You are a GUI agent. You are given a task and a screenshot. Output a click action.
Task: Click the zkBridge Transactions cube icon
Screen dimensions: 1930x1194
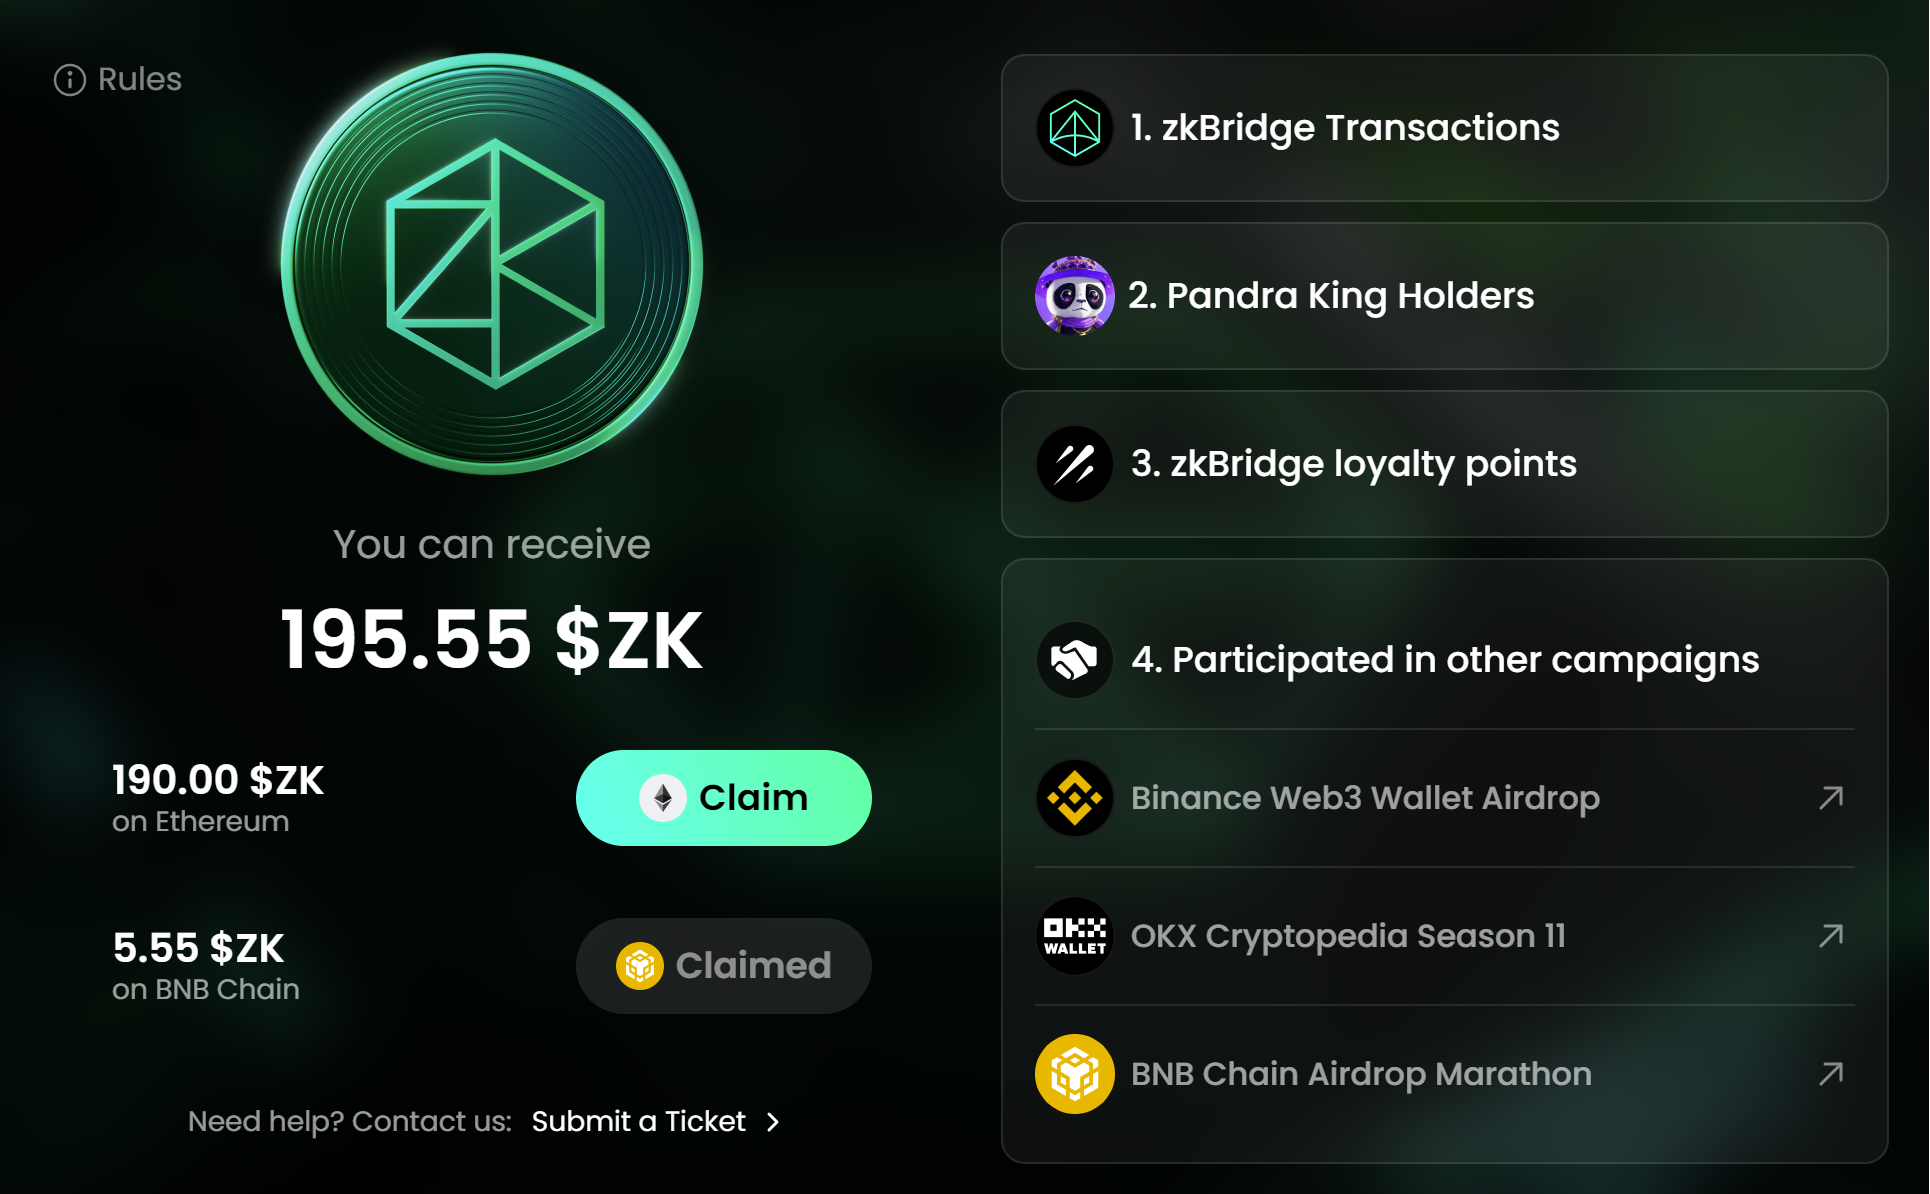click(x=1075, y=128)
